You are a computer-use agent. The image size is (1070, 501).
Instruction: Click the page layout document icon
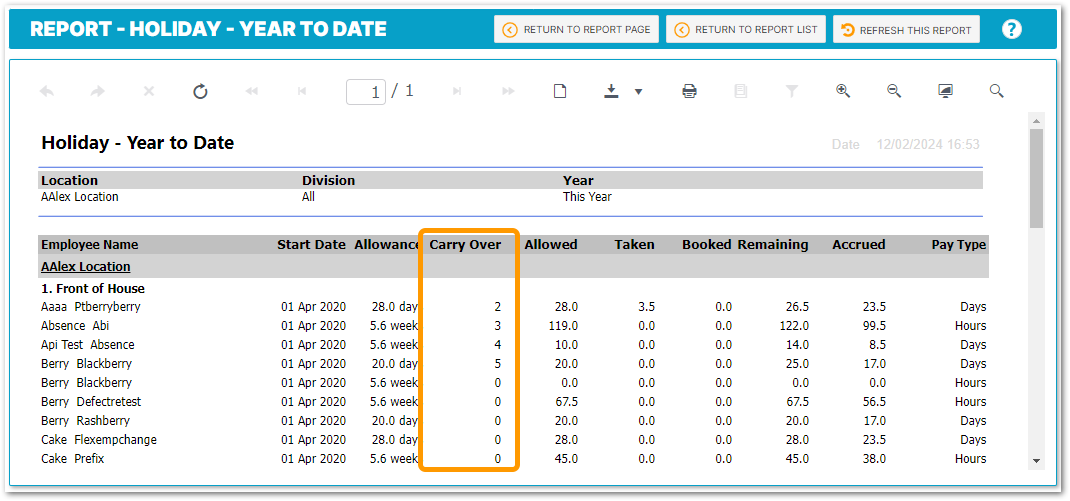(560, 91)
